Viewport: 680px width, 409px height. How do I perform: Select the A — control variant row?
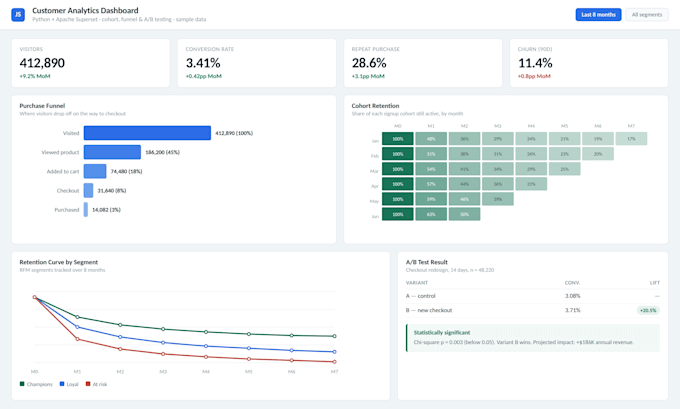click(533, 296)
